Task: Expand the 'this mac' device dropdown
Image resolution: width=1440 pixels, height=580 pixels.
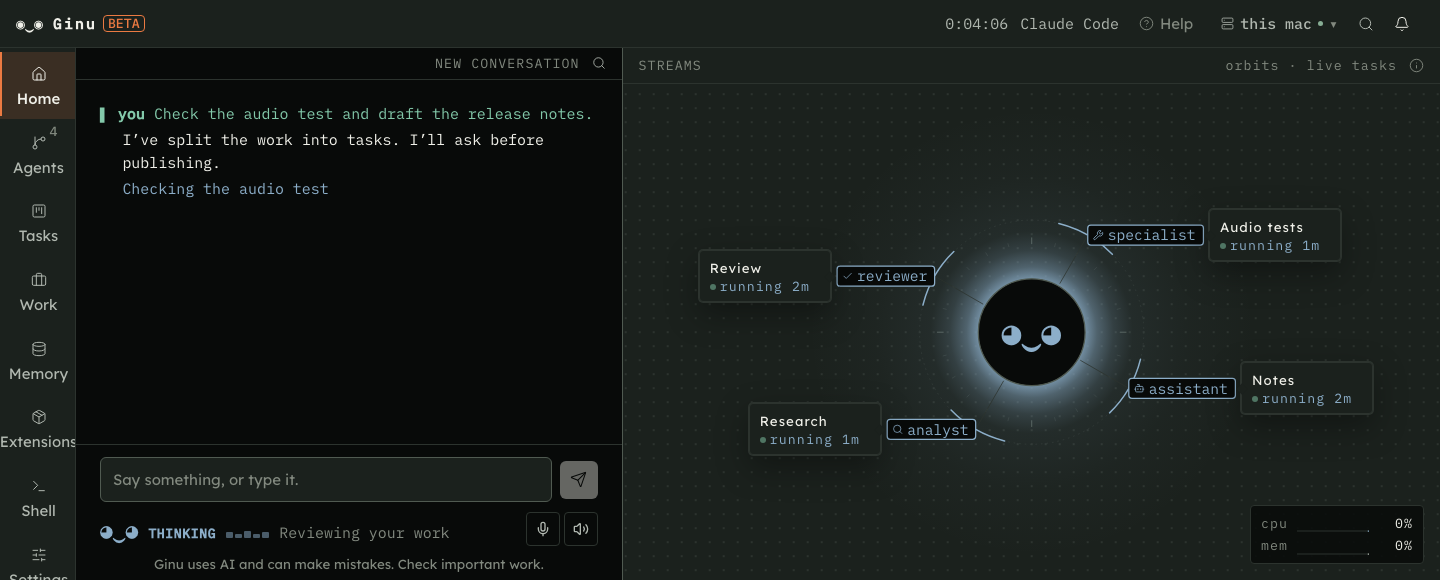Action: pos(1279,24)
